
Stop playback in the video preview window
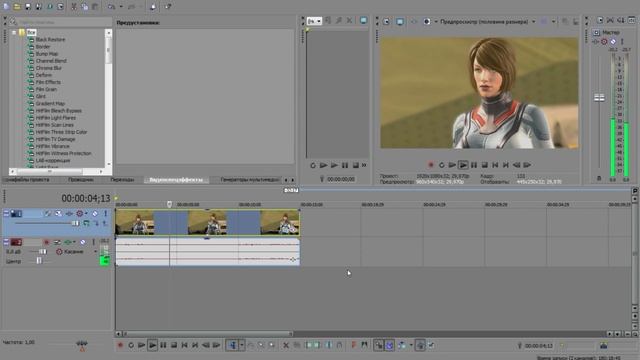484,165
